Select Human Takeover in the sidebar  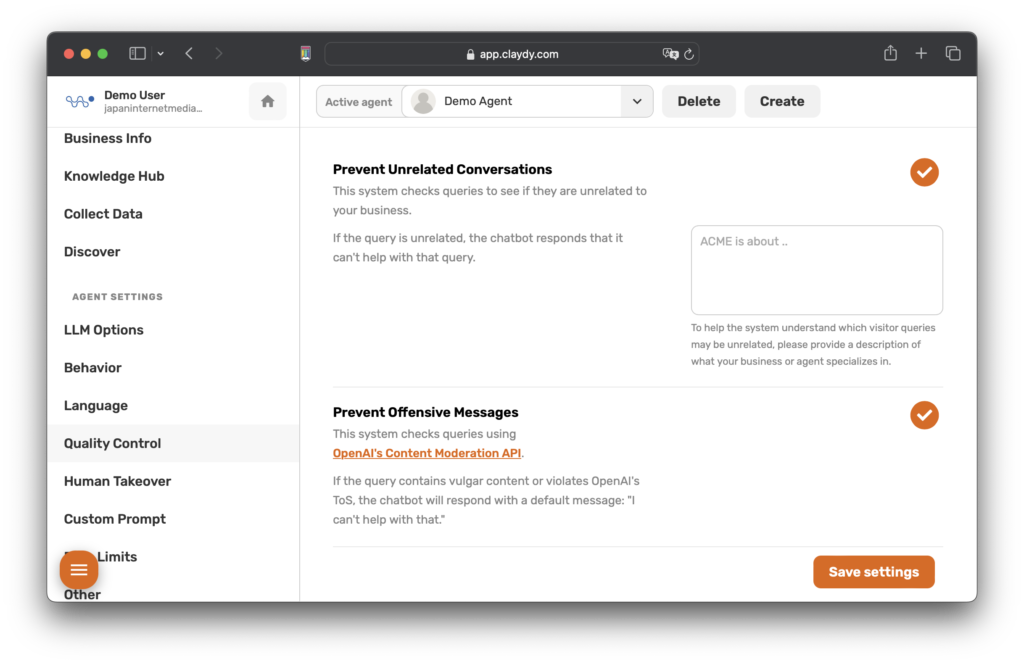tap(117, 481)
